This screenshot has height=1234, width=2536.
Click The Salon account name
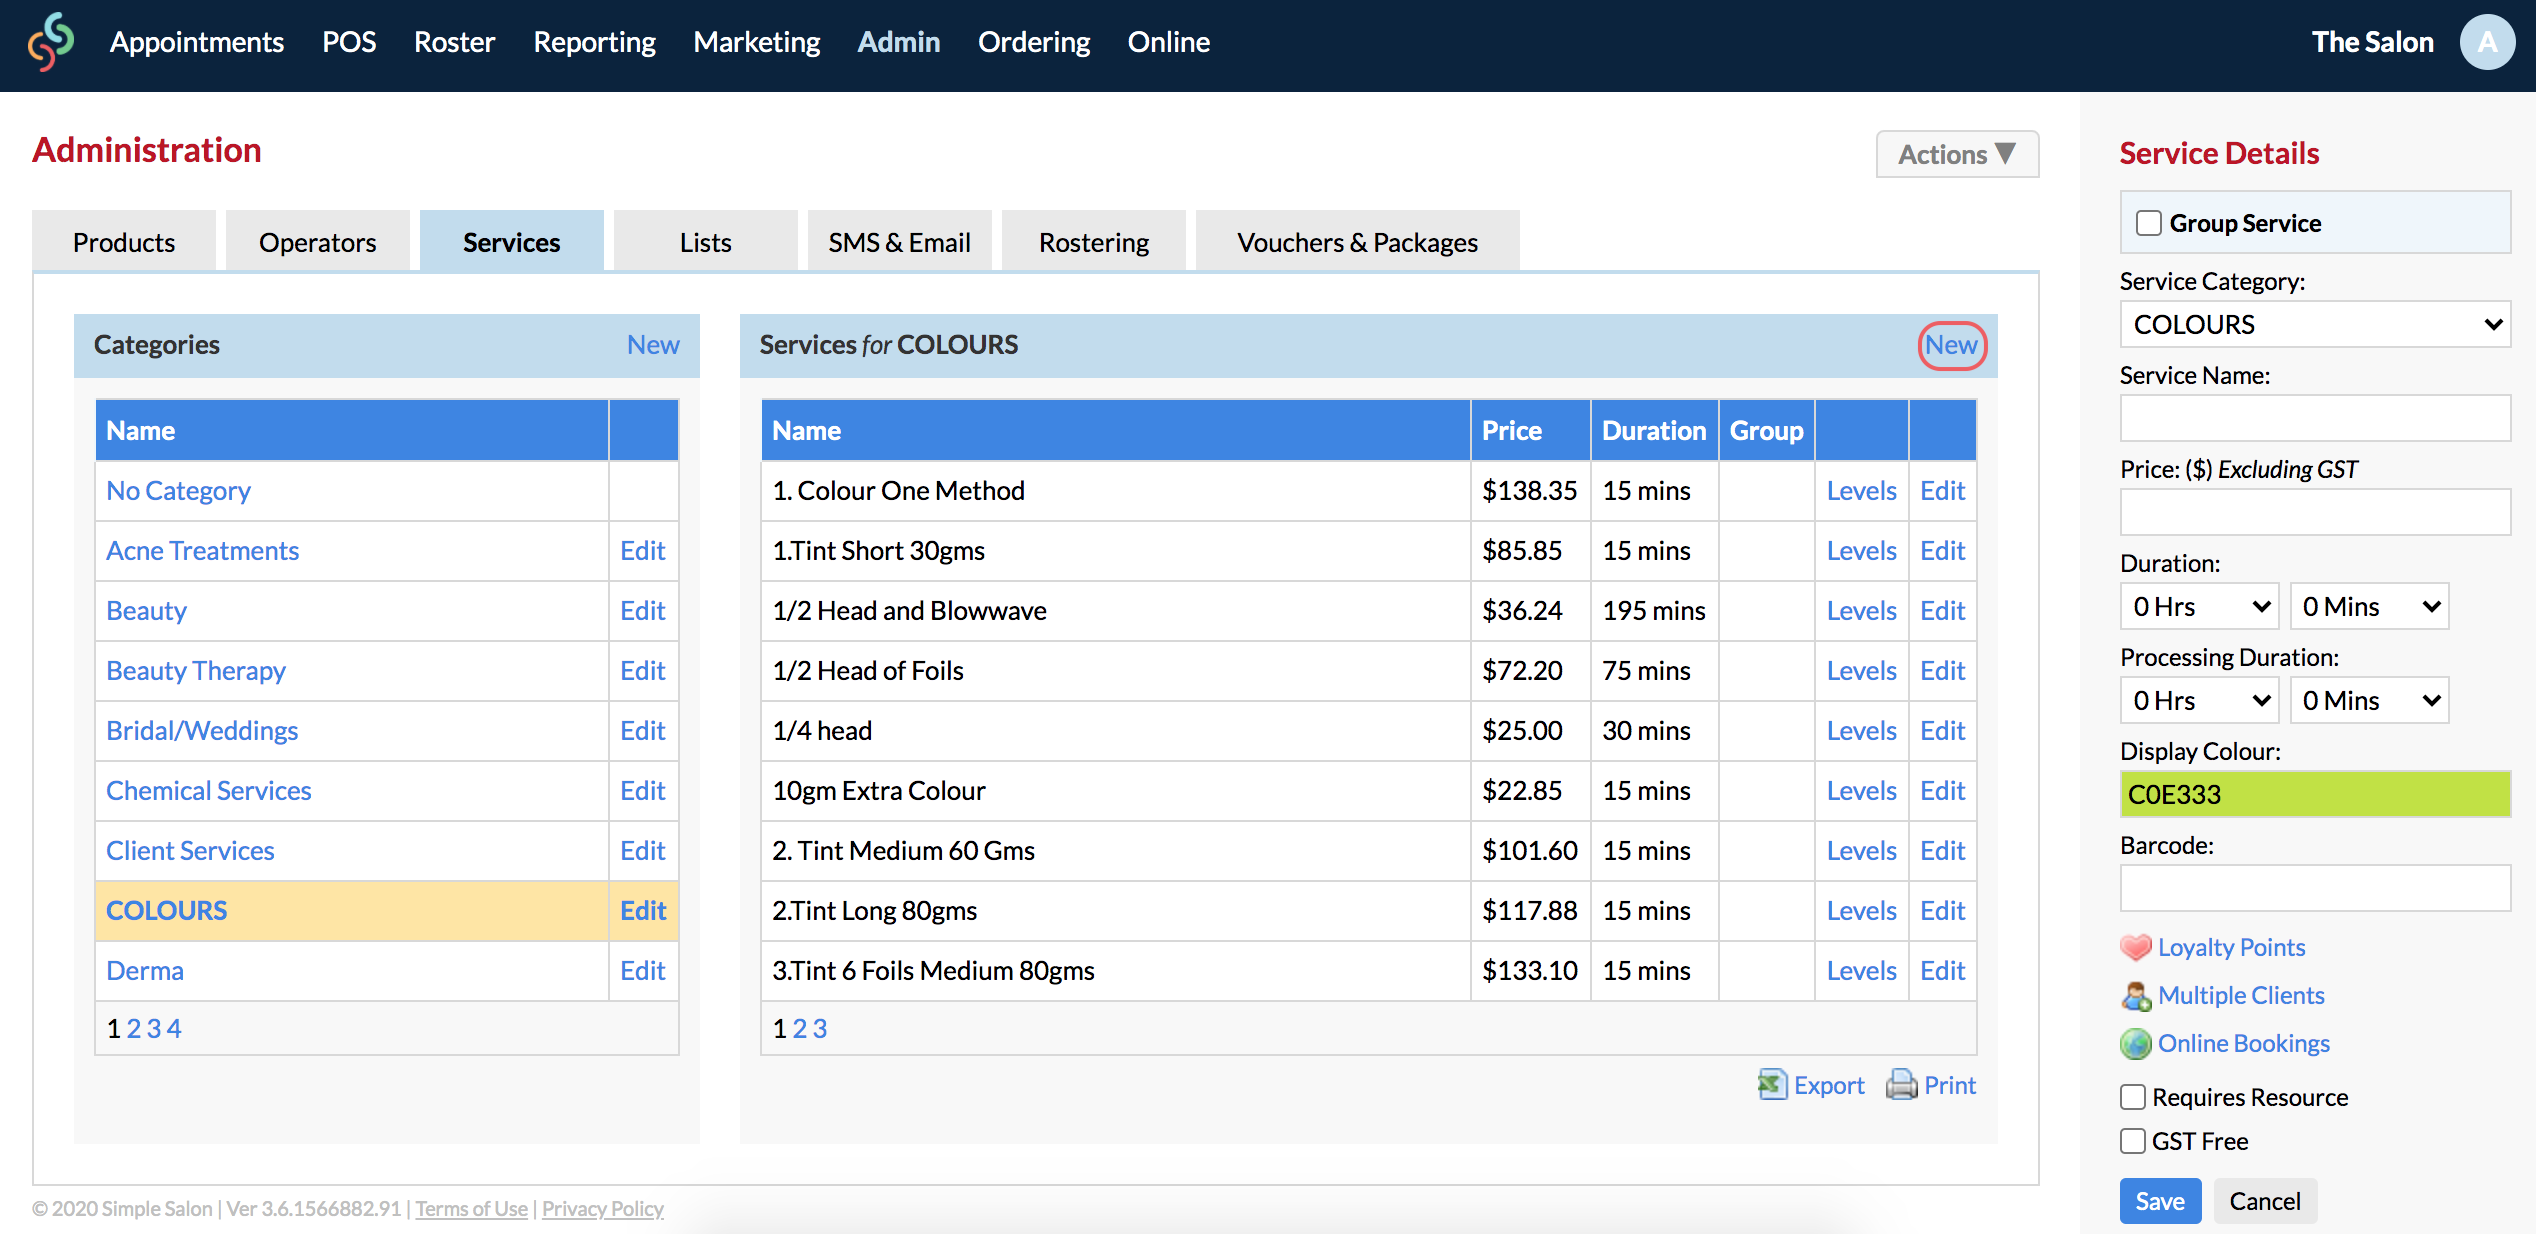2372,42
